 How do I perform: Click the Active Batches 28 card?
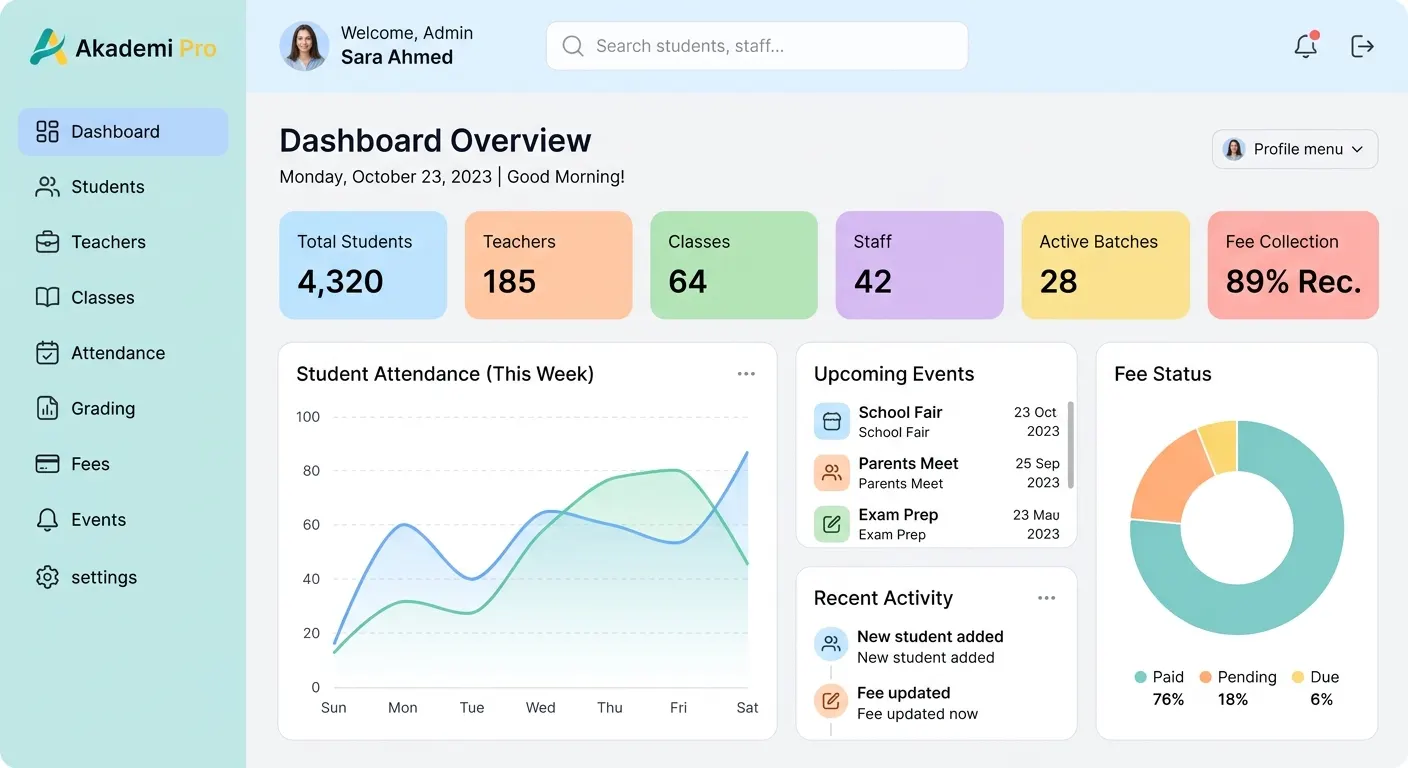click(1106, 265)
